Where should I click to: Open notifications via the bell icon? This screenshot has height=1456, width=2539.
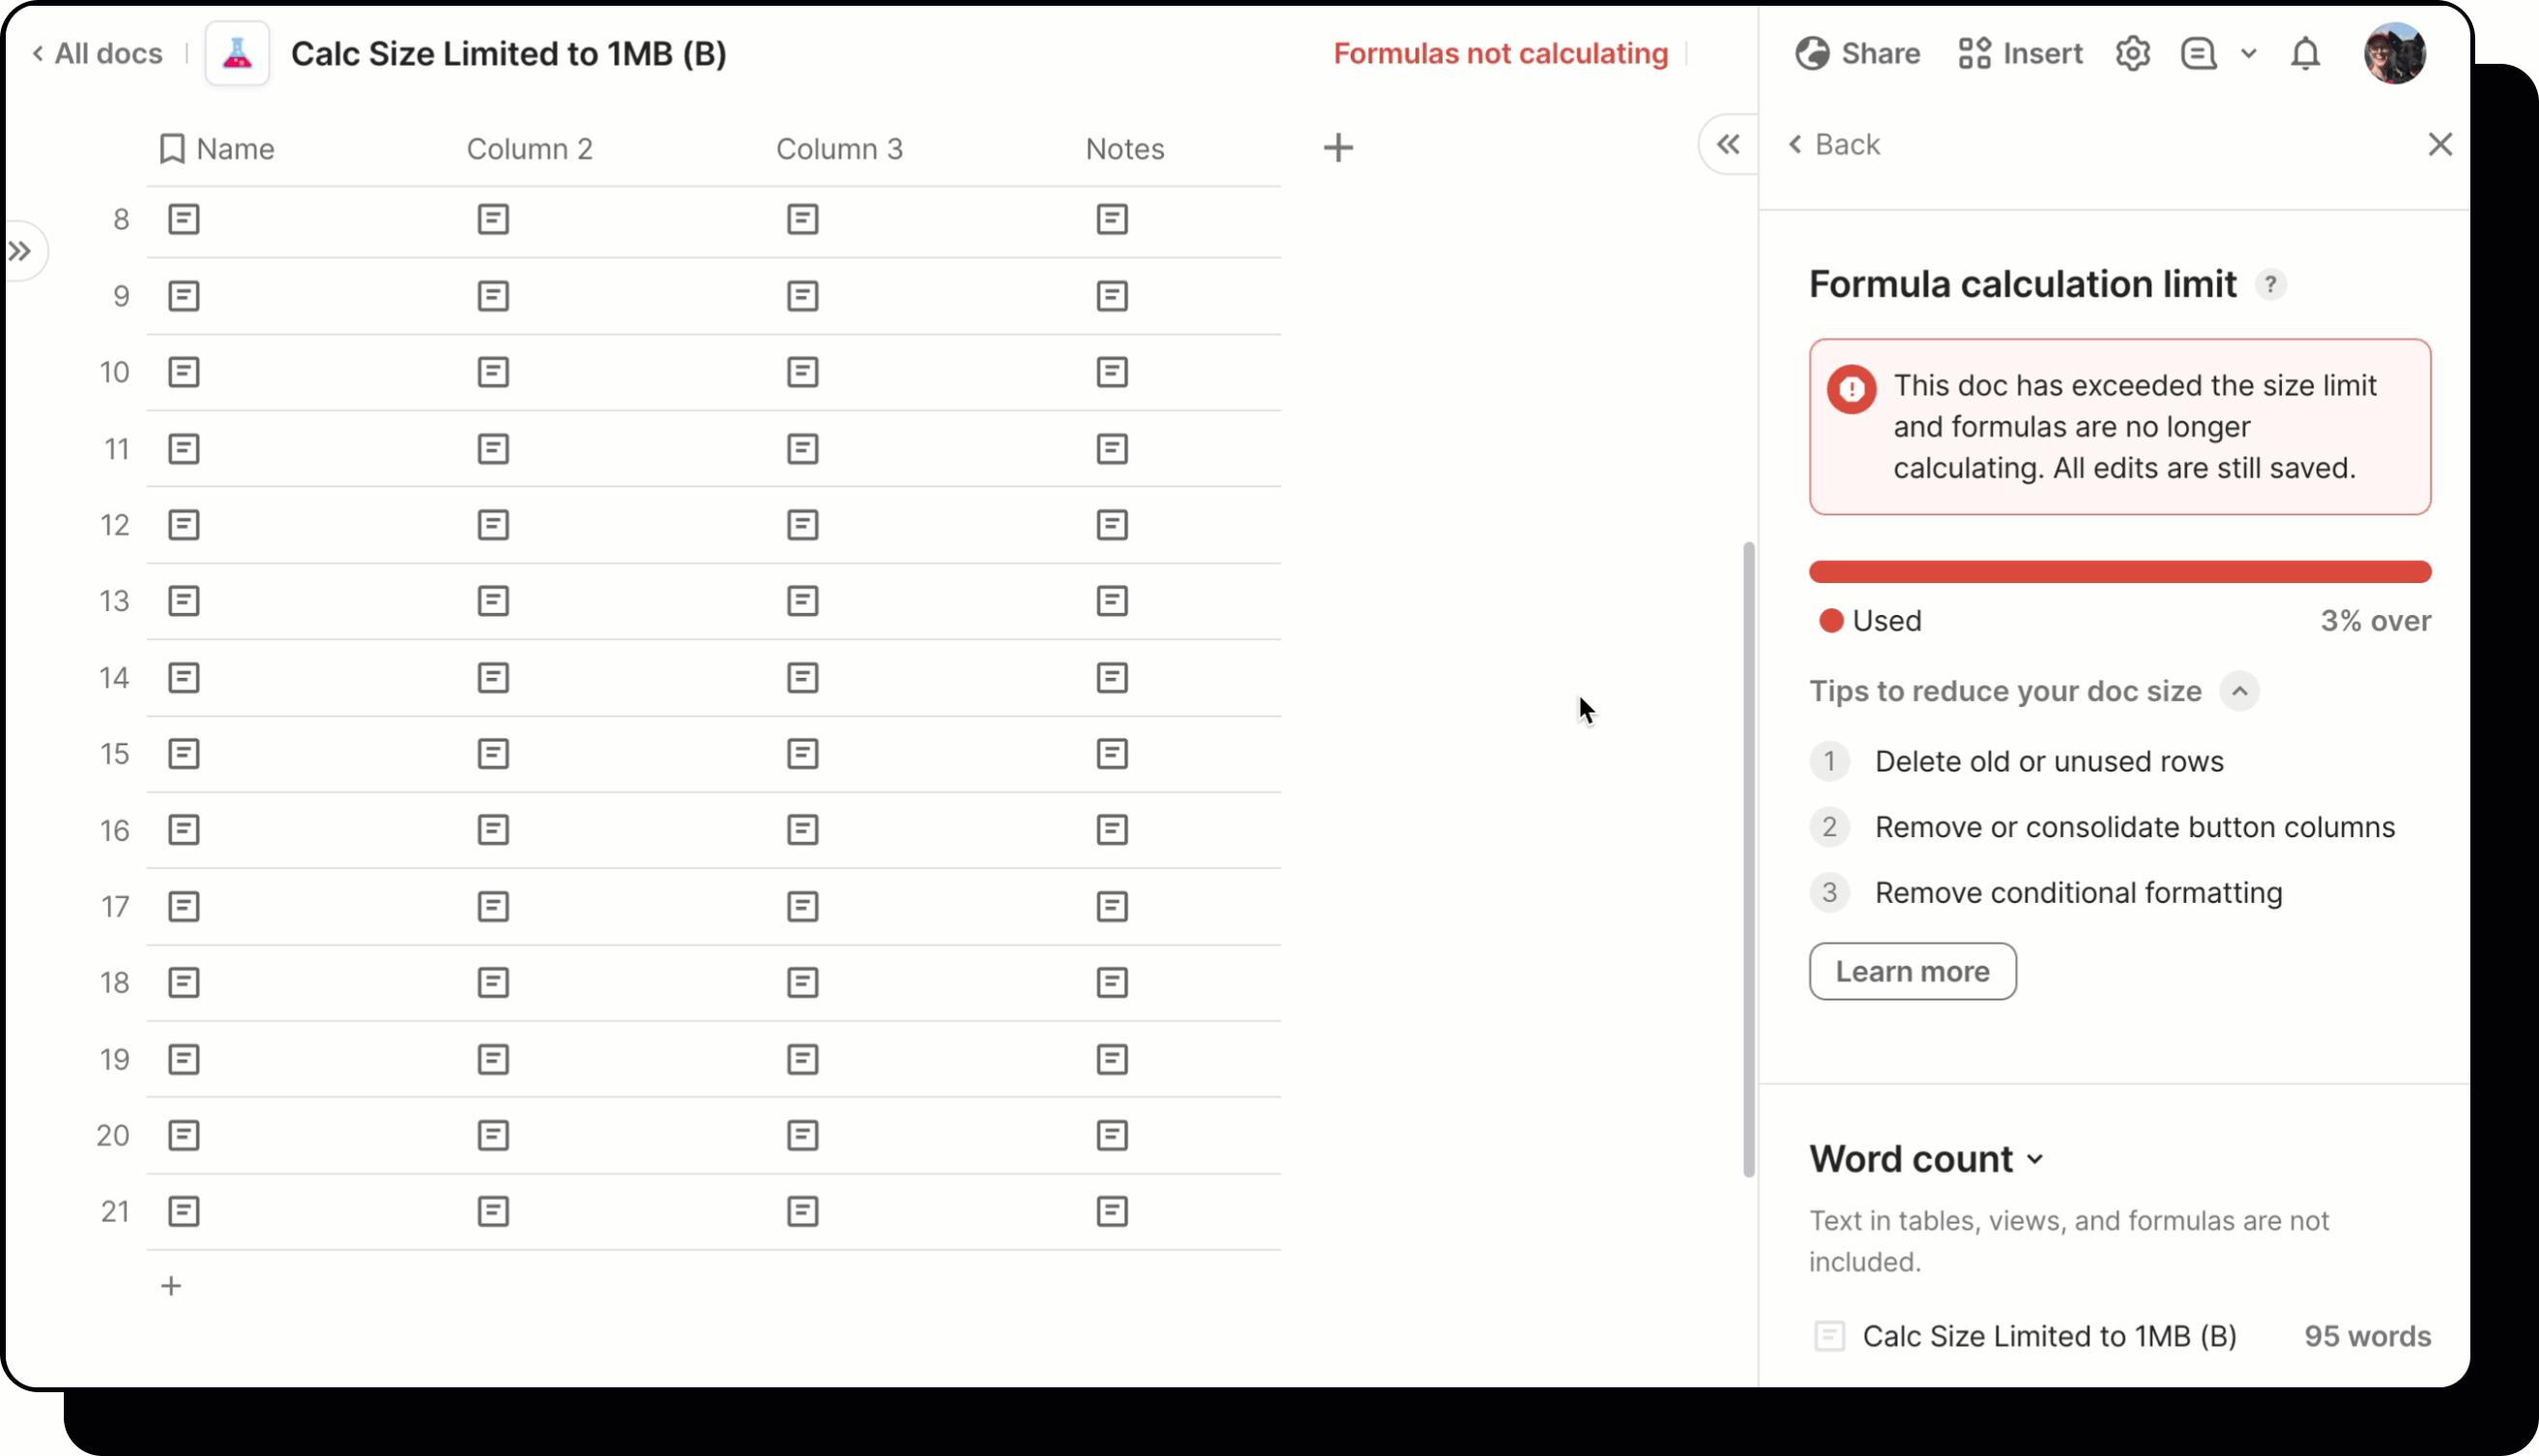coord(2304,53)
